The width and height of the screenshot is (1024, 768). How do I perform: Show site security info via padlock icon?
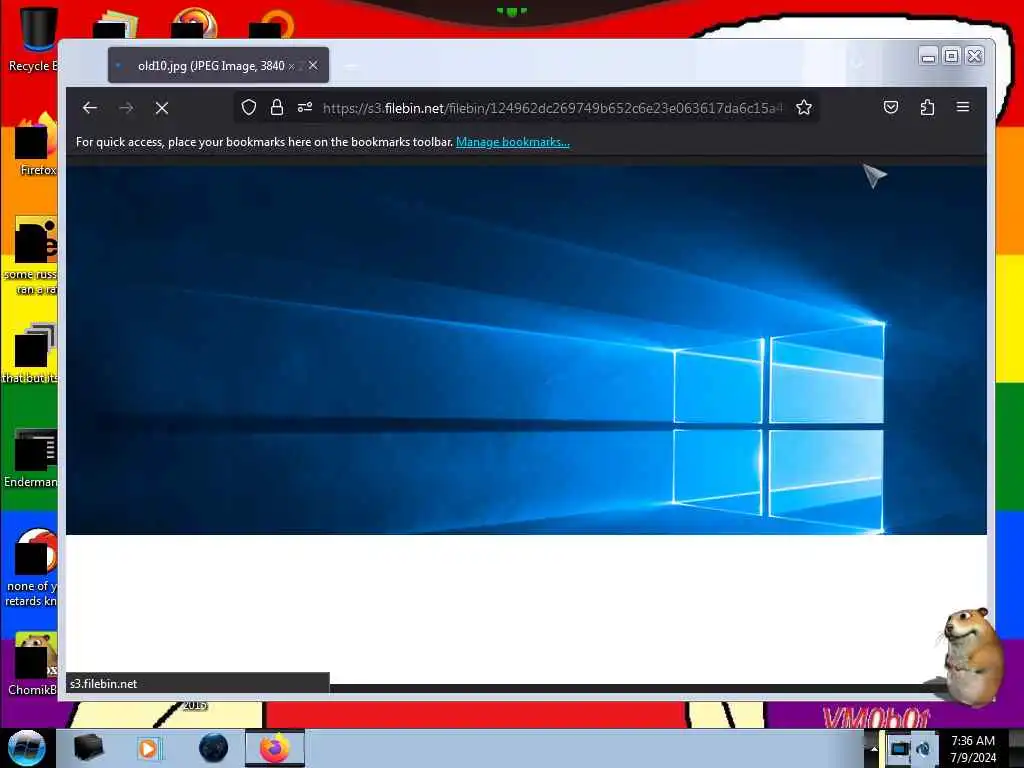coord(277,107)
